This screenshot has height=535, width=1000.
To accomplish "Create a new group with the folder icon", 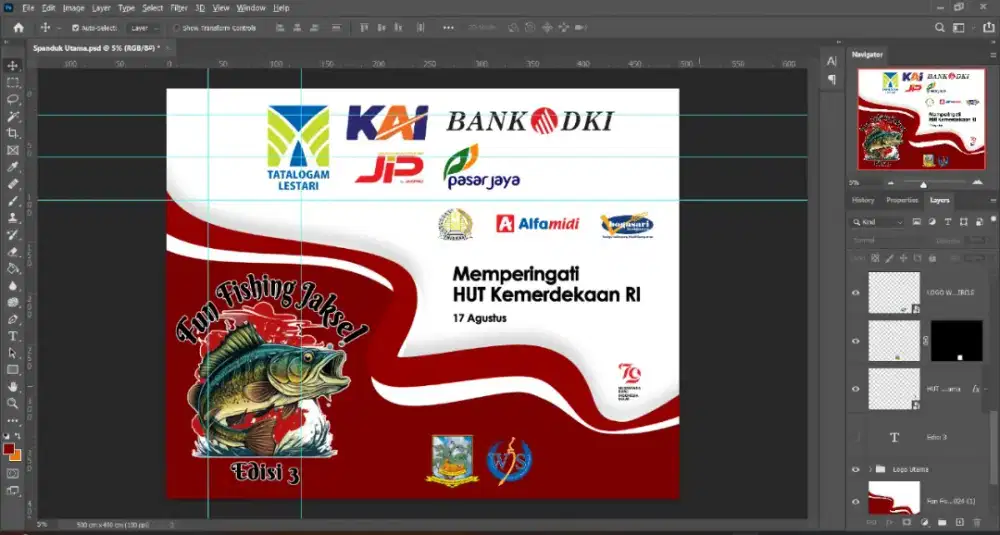I will tap(941, 522).
